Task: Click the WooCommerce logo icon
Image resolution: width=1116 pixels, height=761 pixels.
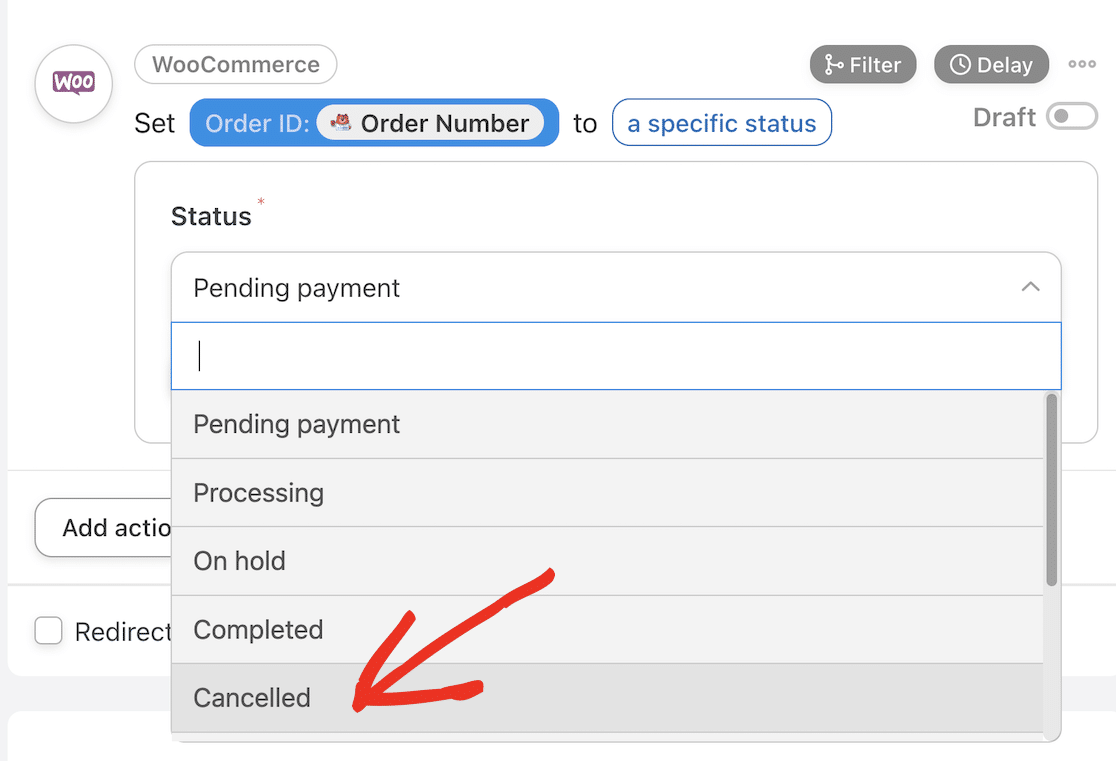Action: click(x=73, y=83)
